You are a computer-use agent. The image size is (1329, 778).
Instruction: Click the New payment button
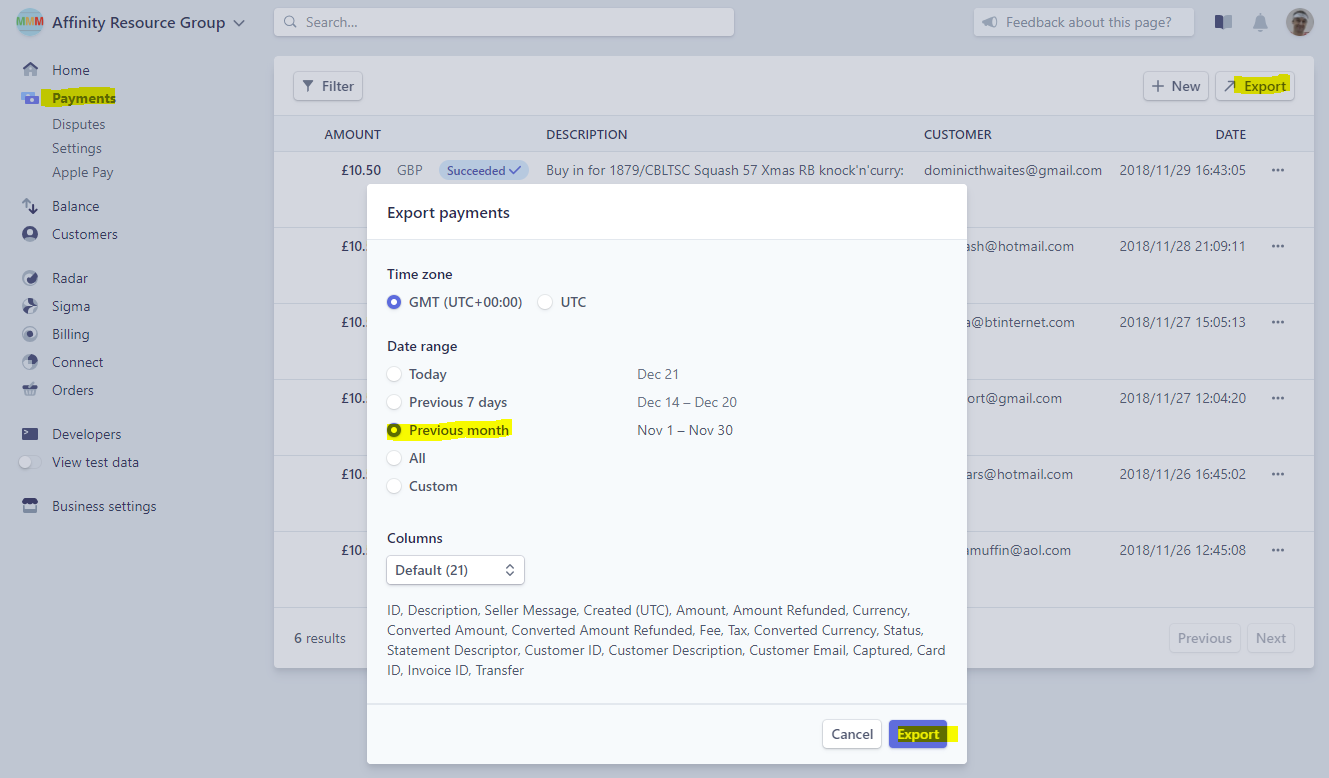pyautogui.click(x=1176, y=86)
